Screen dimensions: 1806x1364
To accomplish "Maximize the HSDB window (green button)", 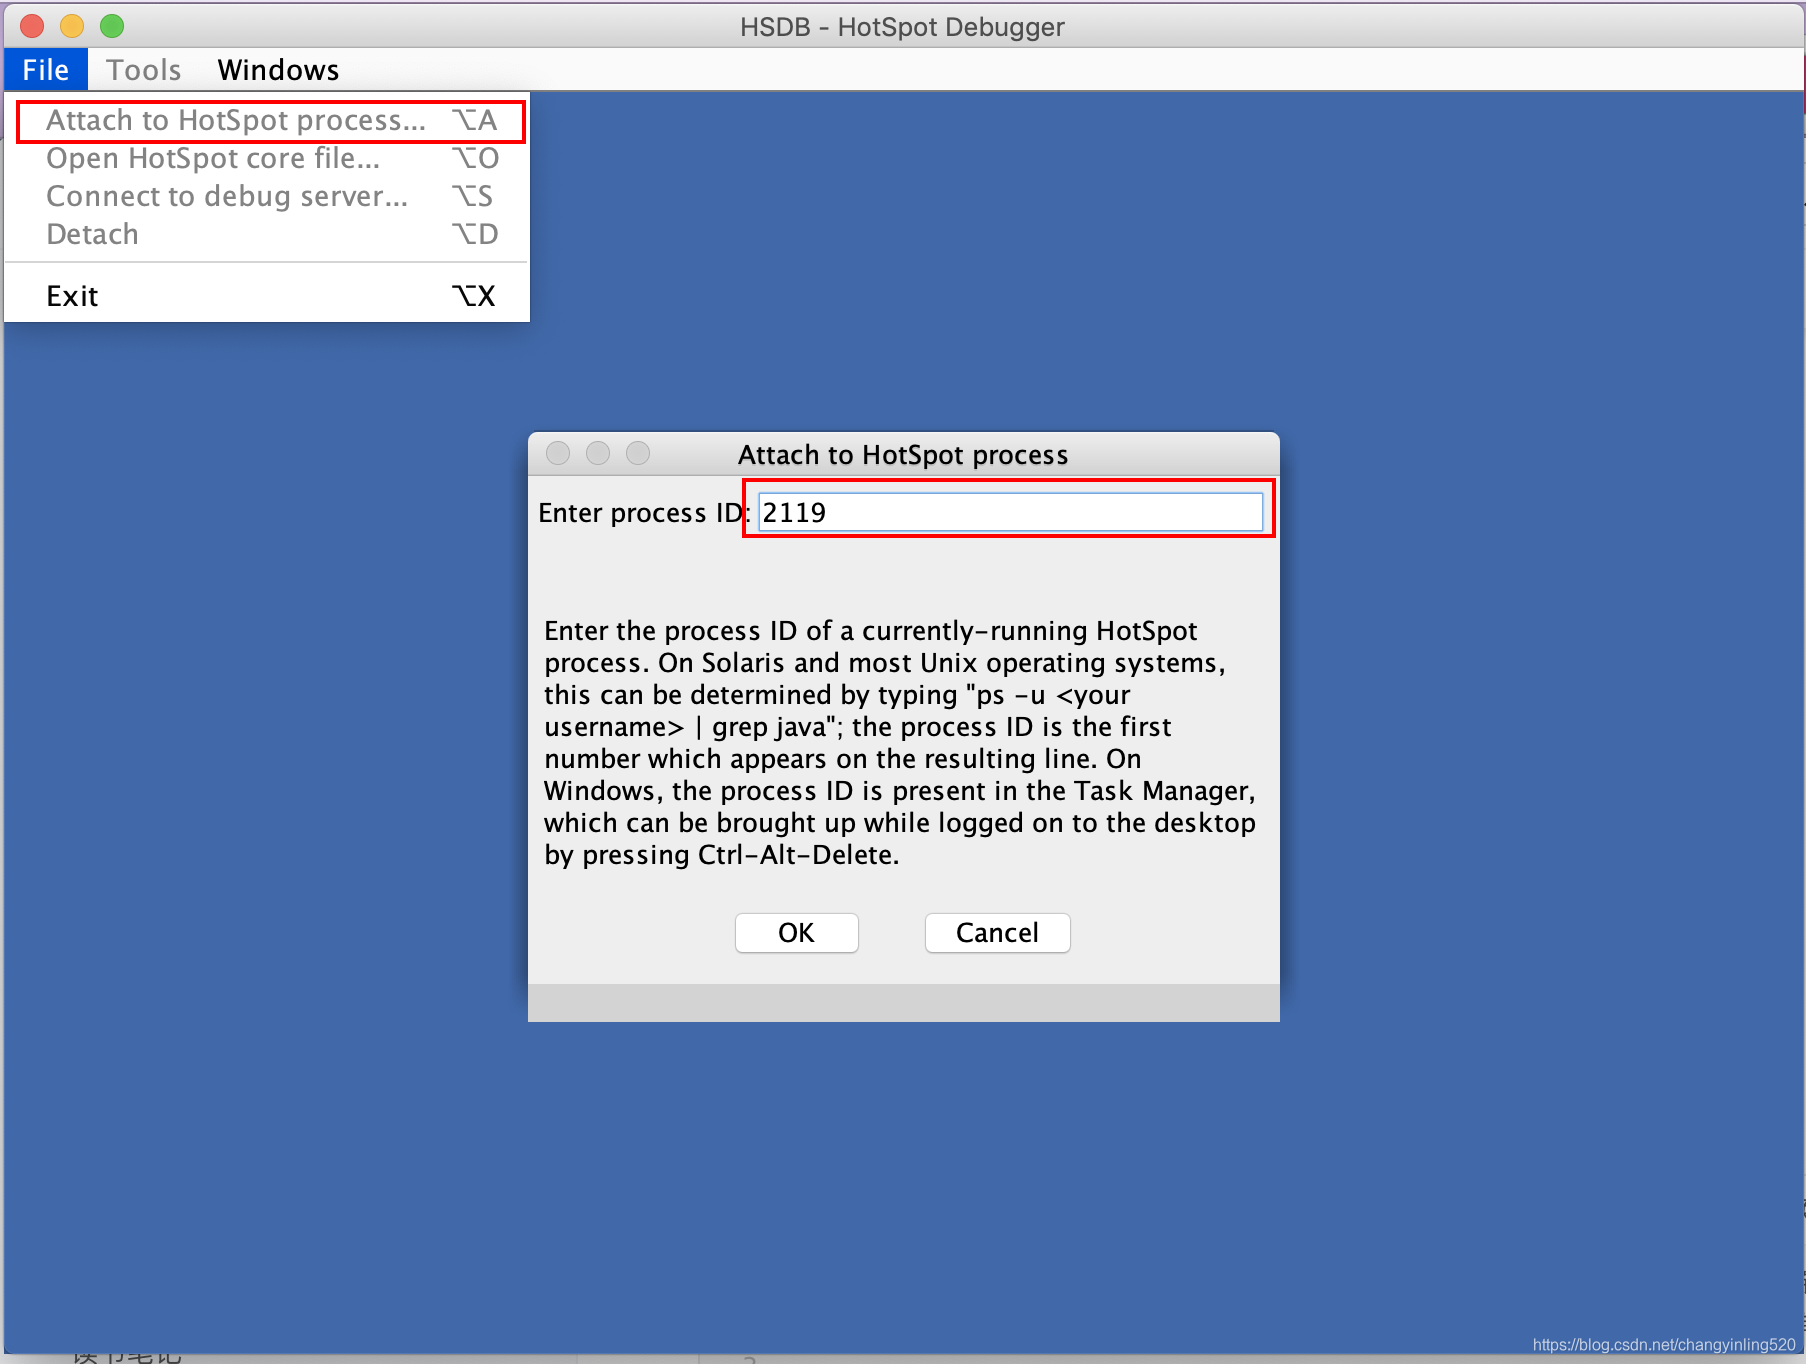I will [112, 26].
